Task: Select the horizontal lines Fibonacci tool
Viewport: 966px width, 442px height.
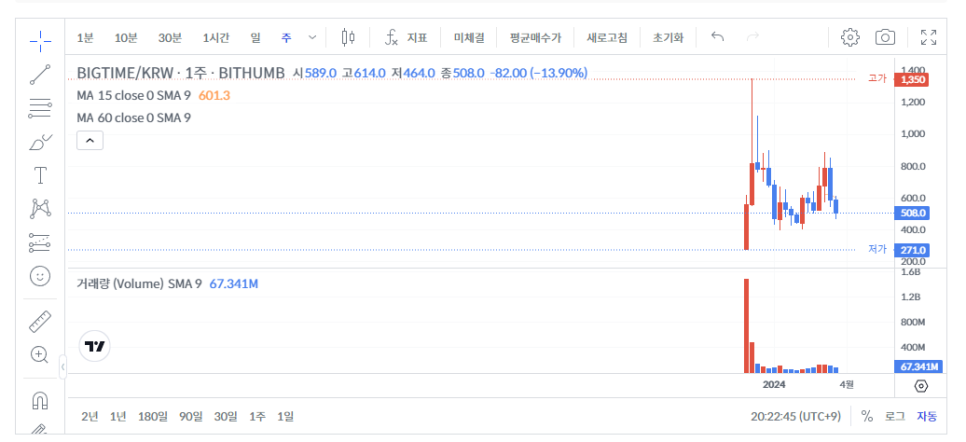Action: pos(40,108)
